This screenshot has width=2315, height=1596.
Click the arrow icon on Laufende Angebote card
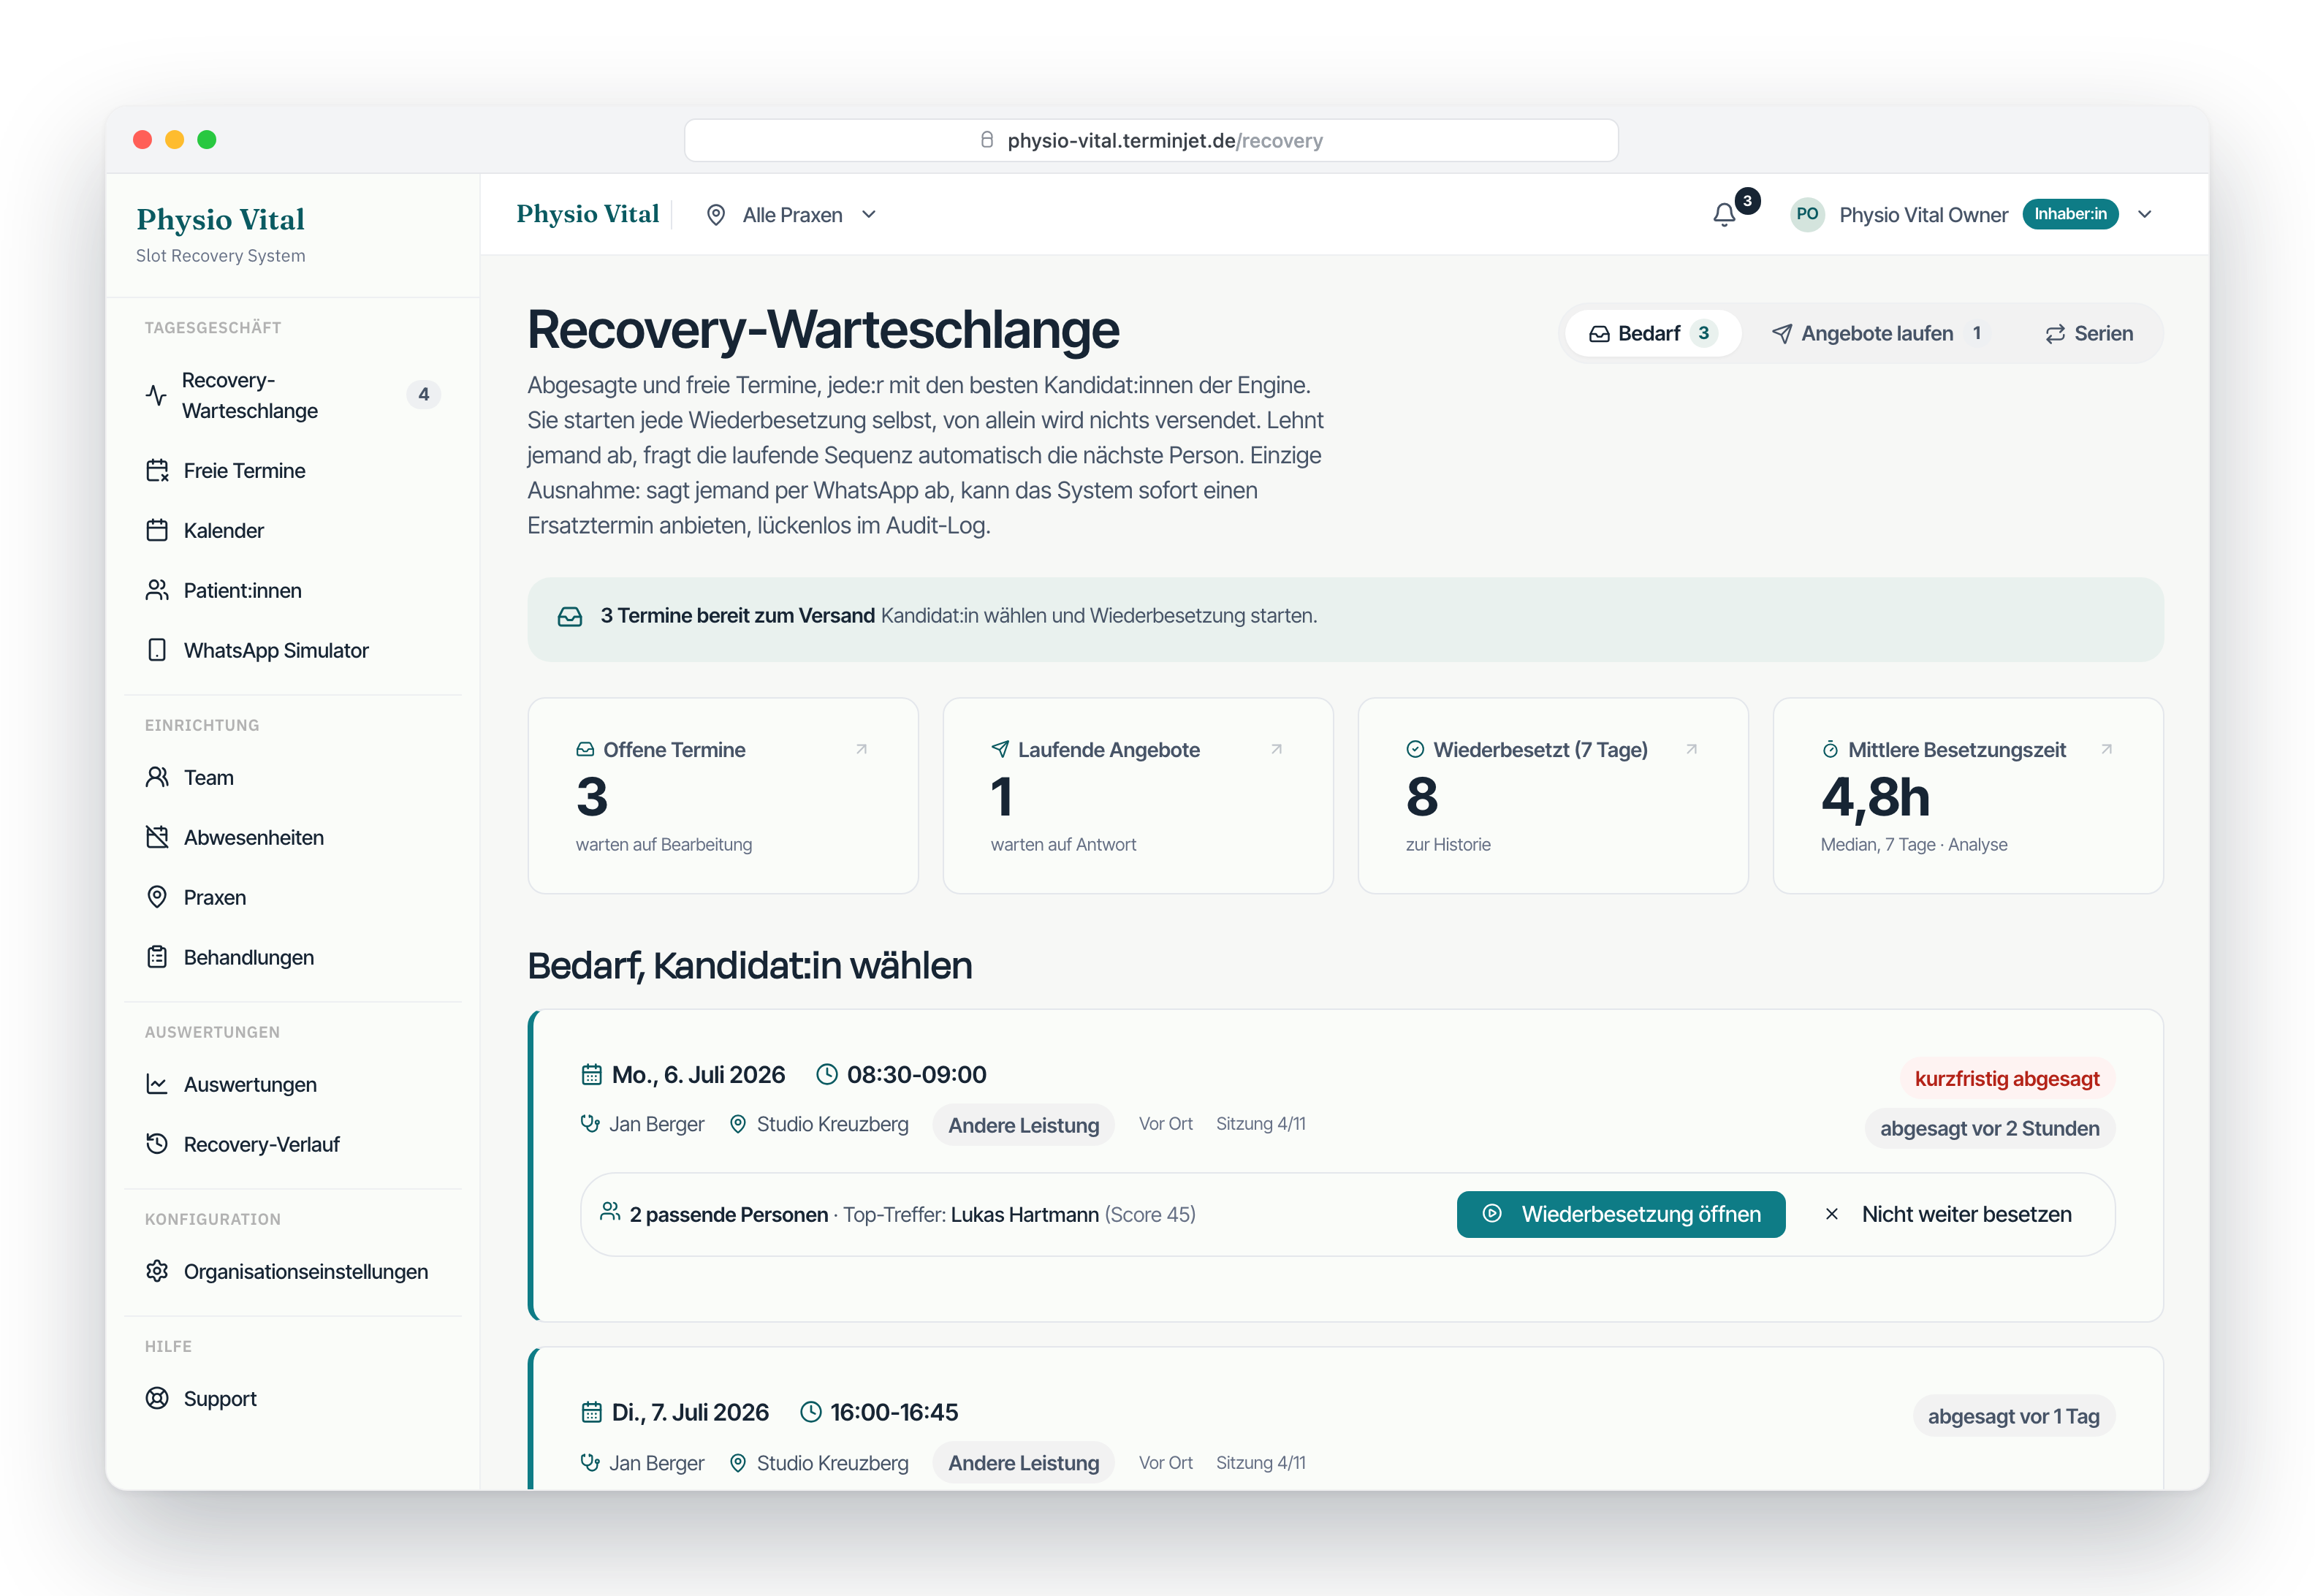point(1276,749)
